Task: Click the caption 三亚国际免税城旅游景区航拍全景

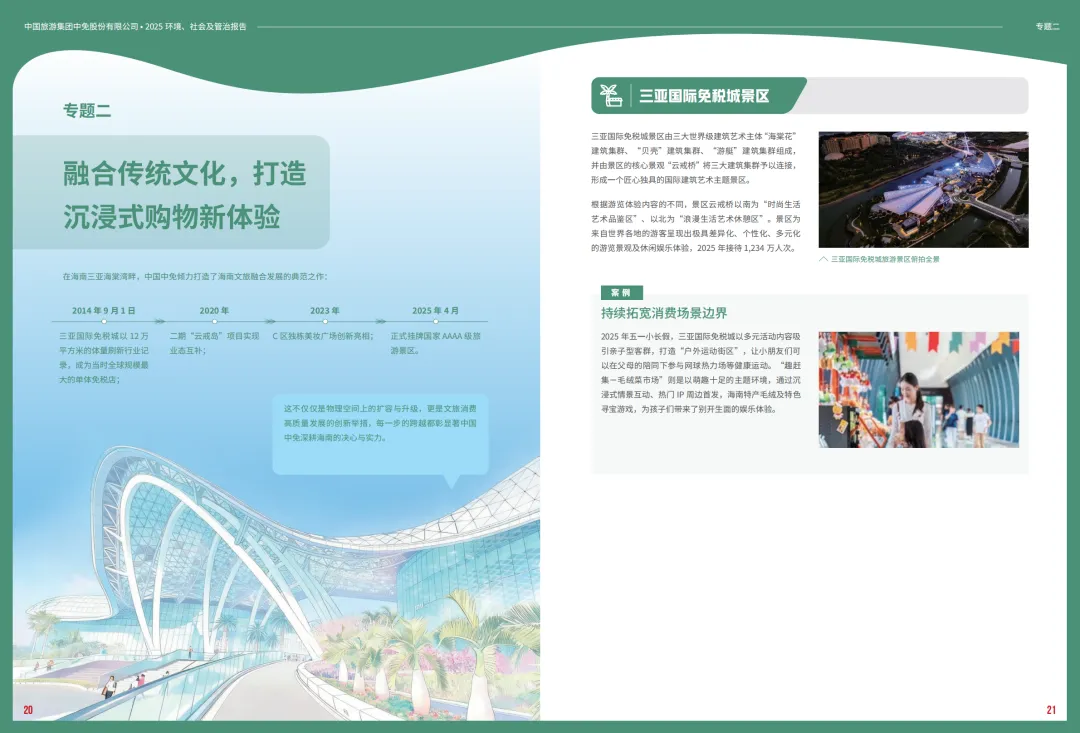Action: click(885, 260)
